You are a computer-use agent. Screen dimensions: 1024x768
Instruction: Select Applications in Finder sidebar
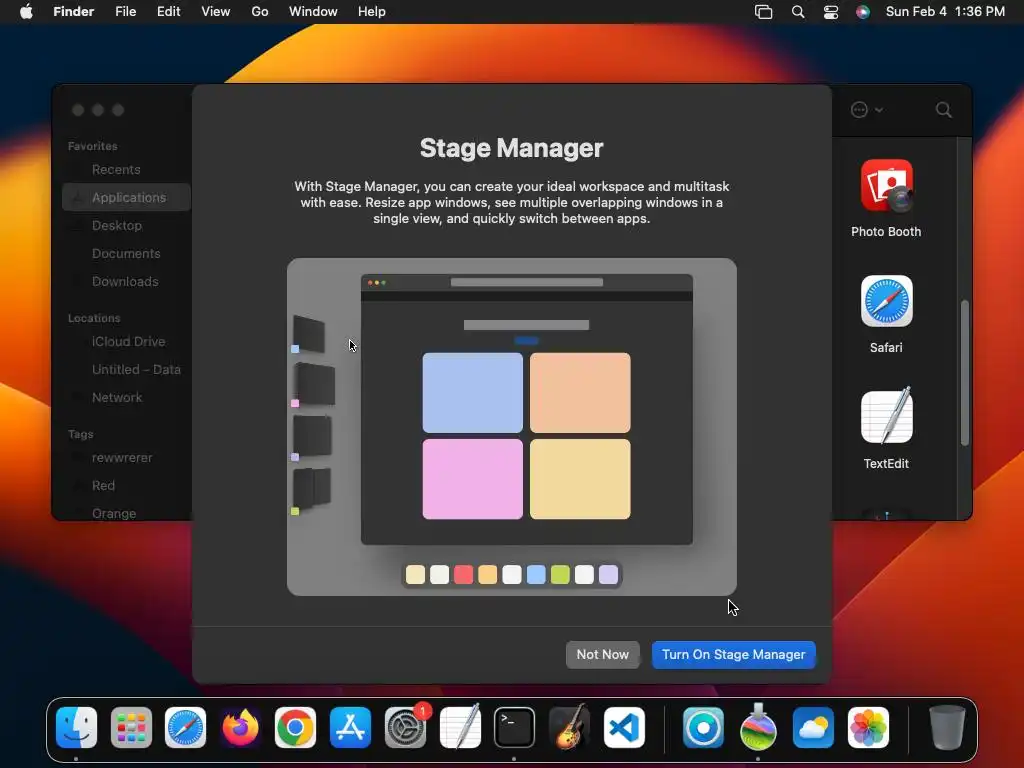[x=127, y=197]
